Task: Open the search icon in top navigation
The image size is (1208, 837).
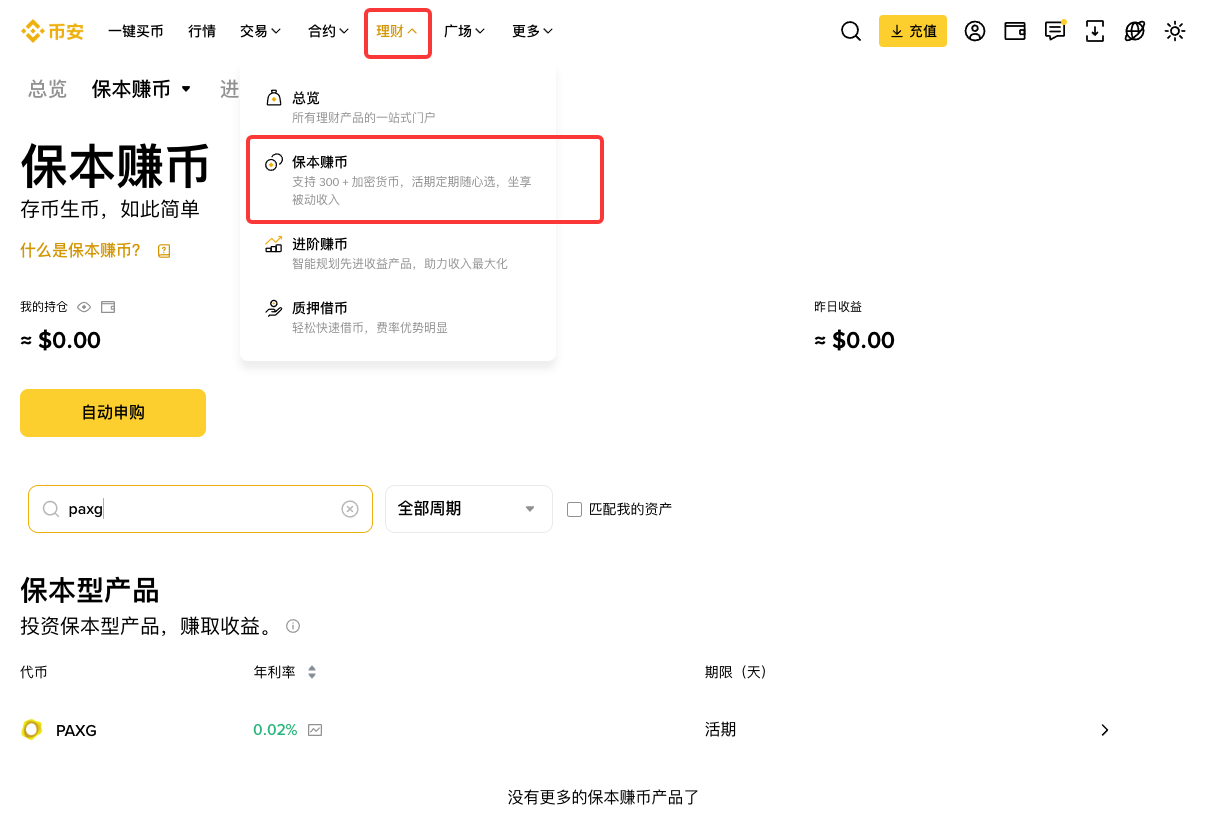Action: tap(850, 31)
